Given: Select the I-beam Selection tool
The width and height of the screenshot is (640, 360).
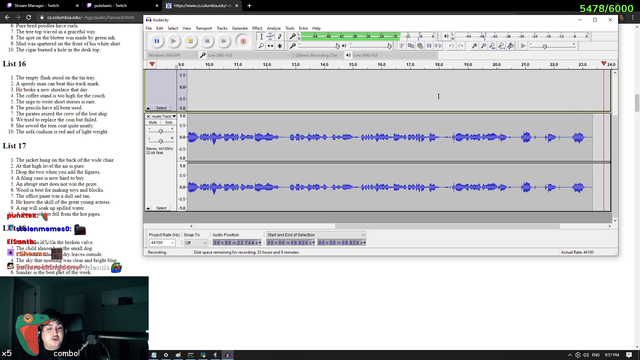Looking at the screenshot, I should (261, 37).
